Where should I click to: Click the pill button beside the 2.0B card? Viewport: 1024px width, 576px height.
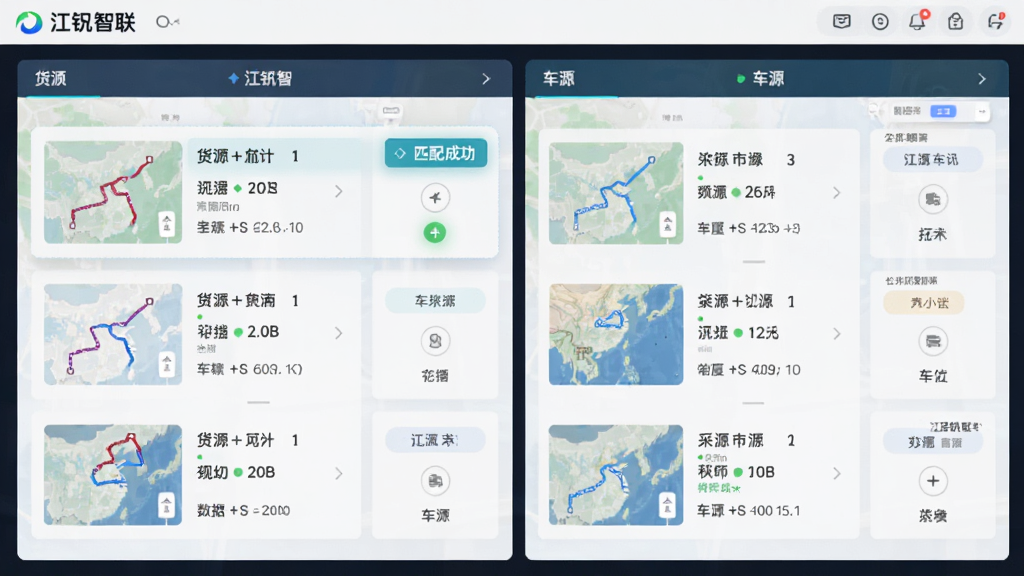pyautogui.click(x=435, y=301)
